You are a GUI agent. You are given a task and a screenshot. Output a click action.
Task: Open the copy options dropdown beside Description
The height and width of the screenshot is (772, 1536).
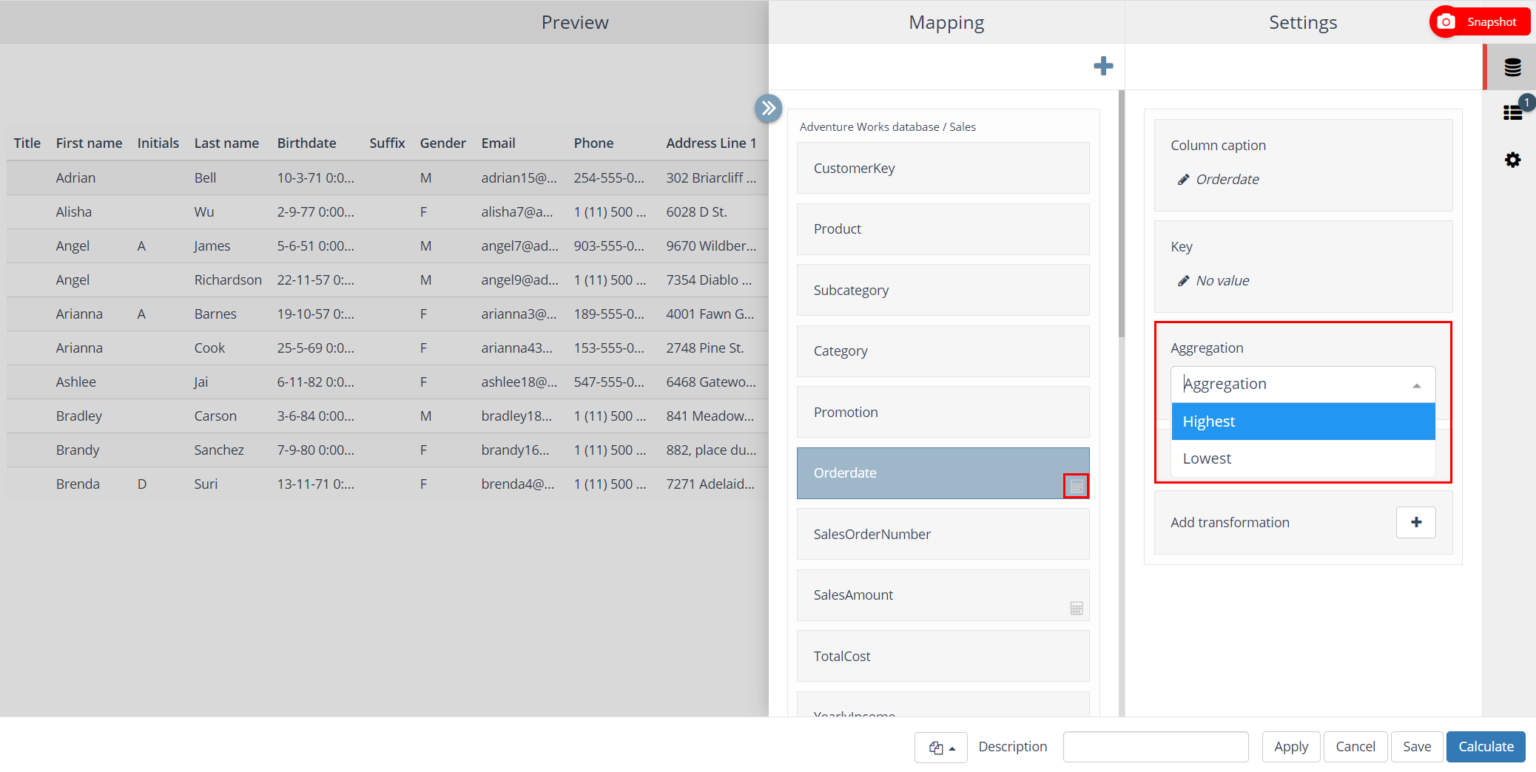click(940, 747)
